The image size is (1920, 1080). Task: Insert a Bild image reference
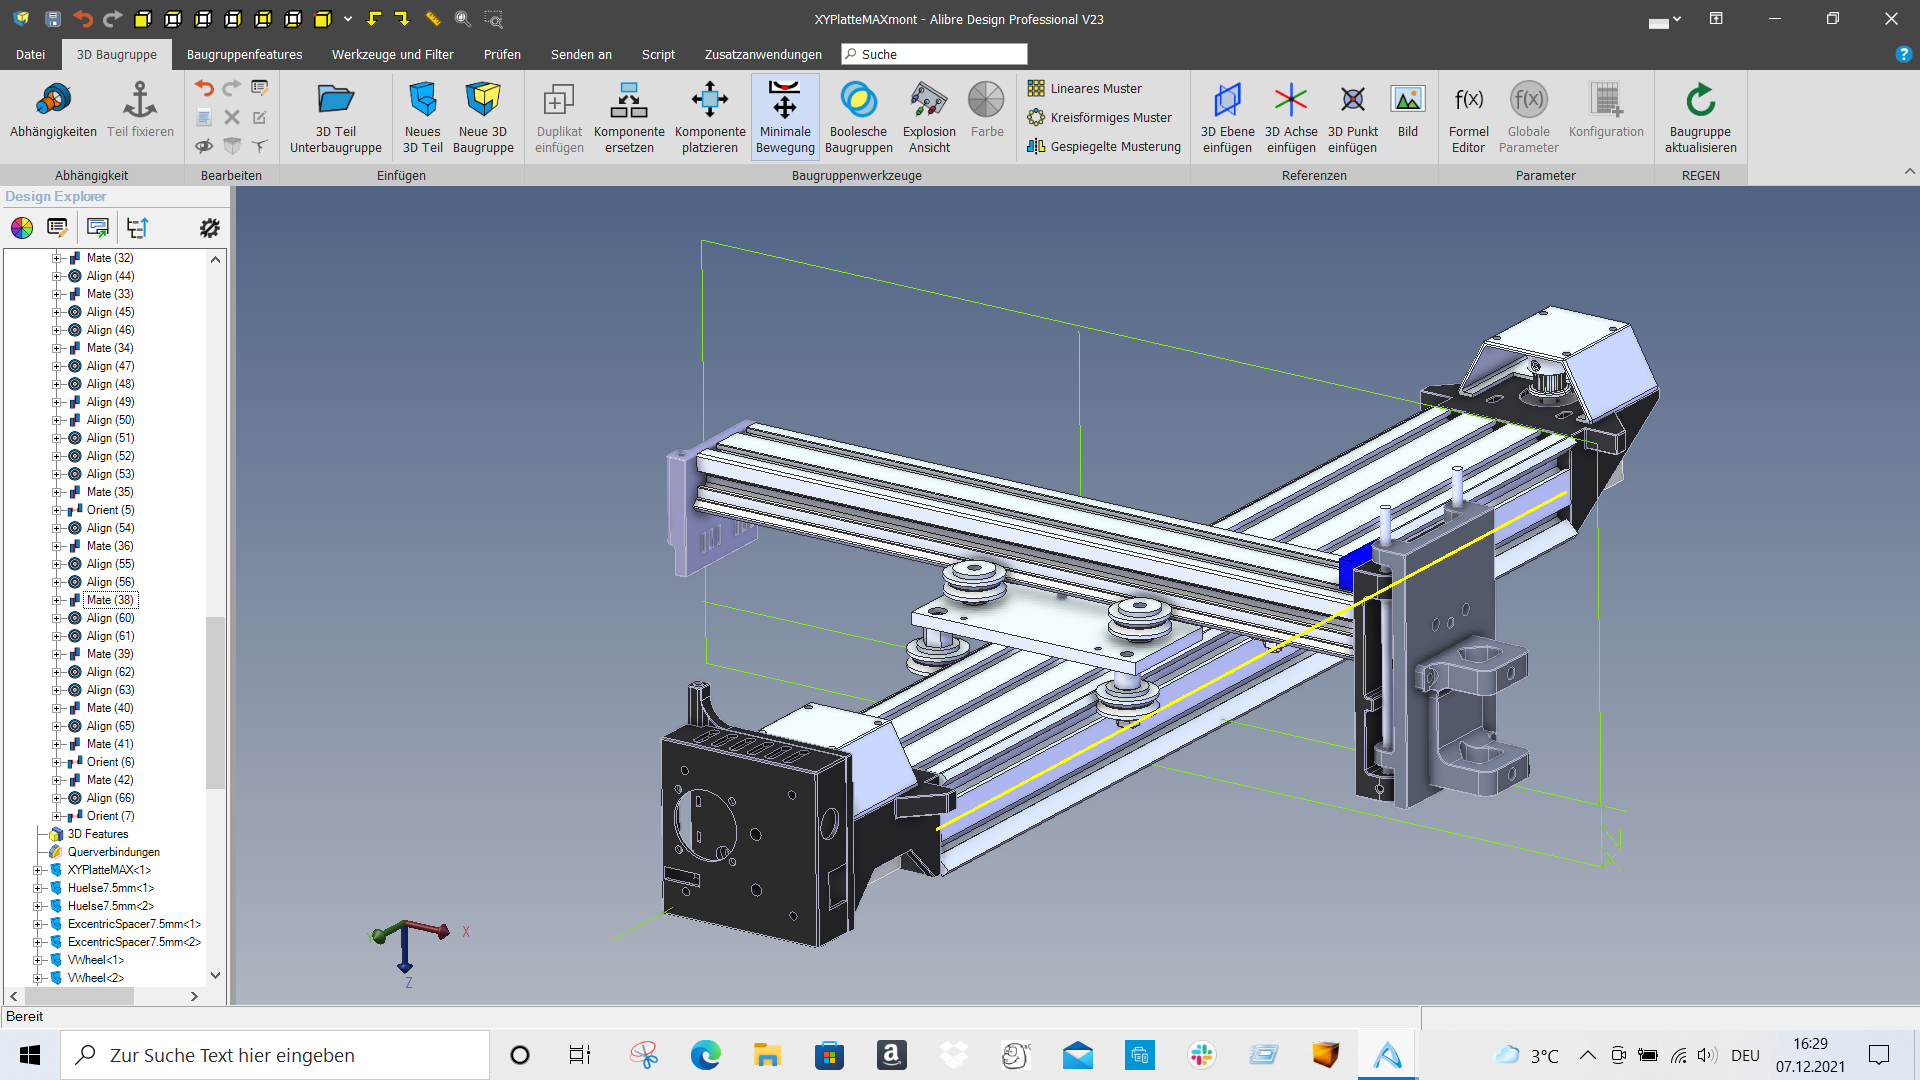[1408, 110]
